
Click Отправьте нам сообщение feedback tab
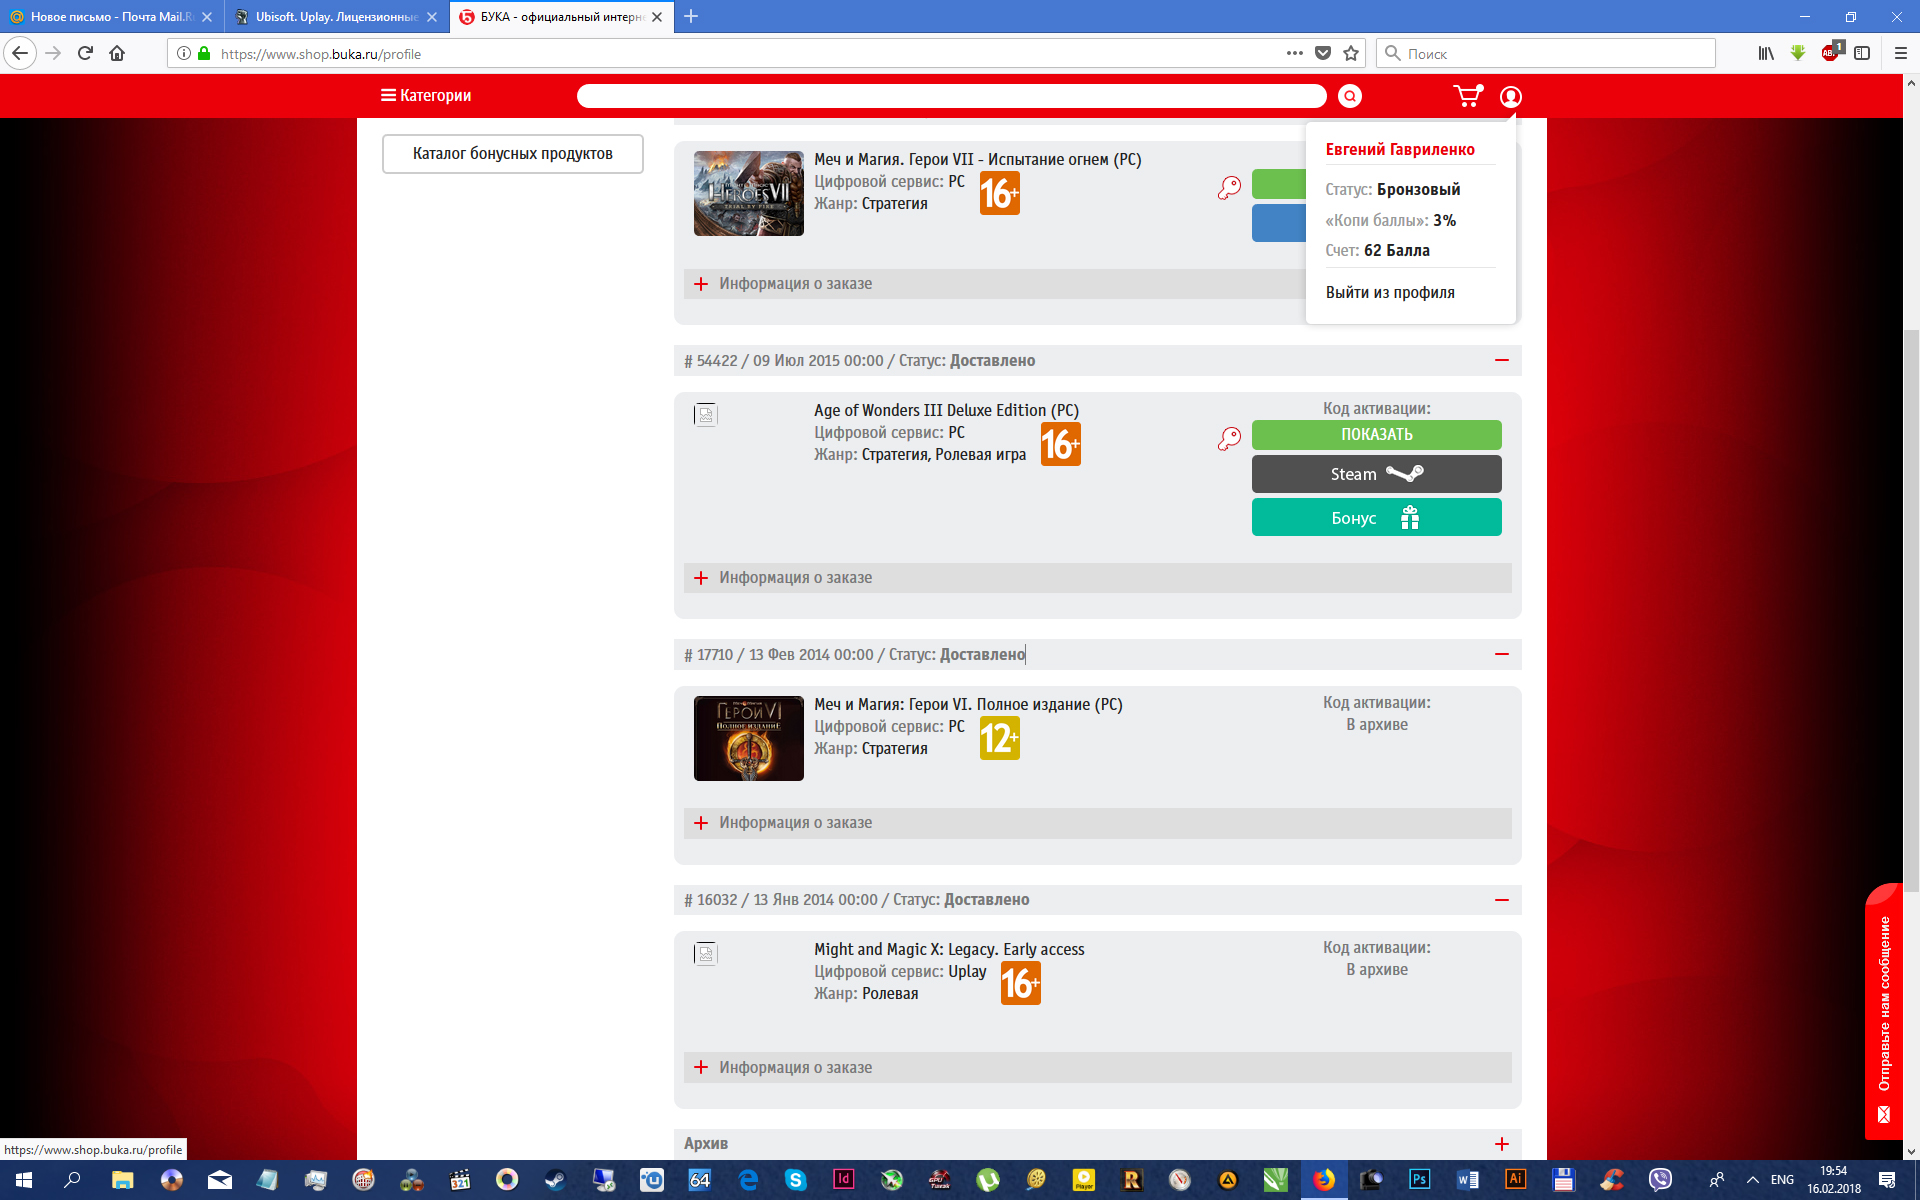click(x=1884, y=1011)
